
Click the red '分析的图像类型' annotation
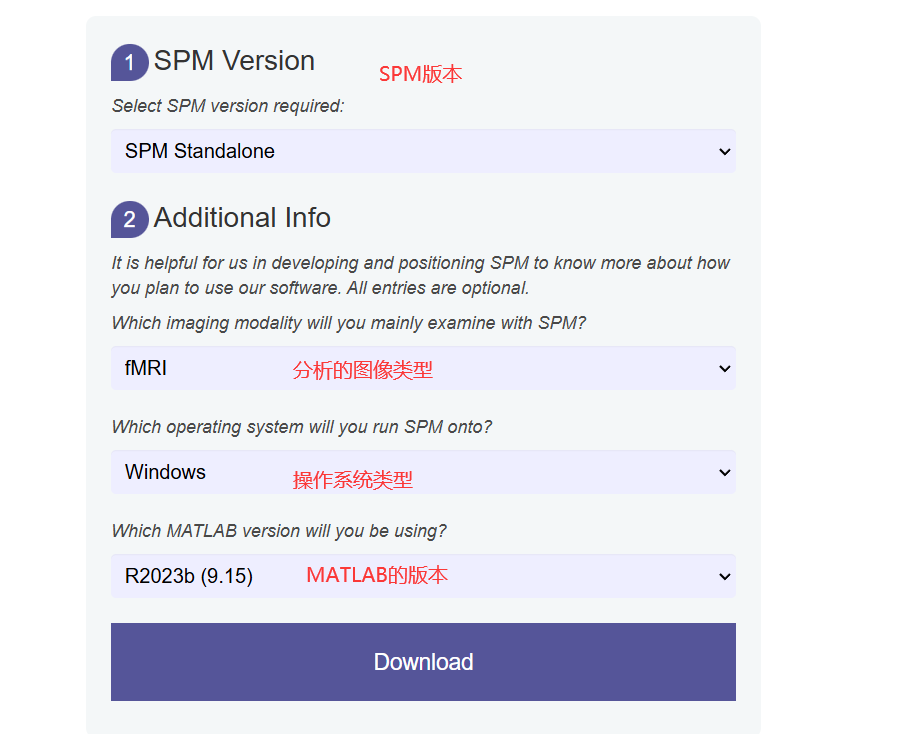click(362, 370)
